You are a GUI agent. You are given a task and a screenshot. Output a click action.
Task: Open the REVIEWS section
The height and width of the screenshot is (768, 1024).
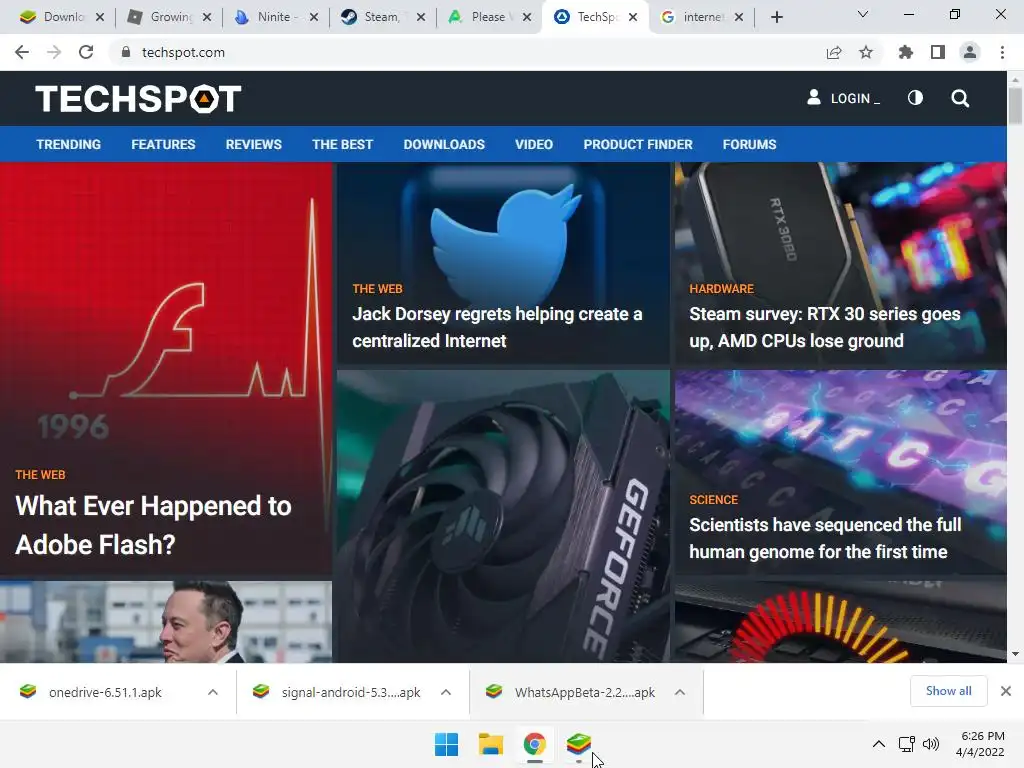[253, 144]
